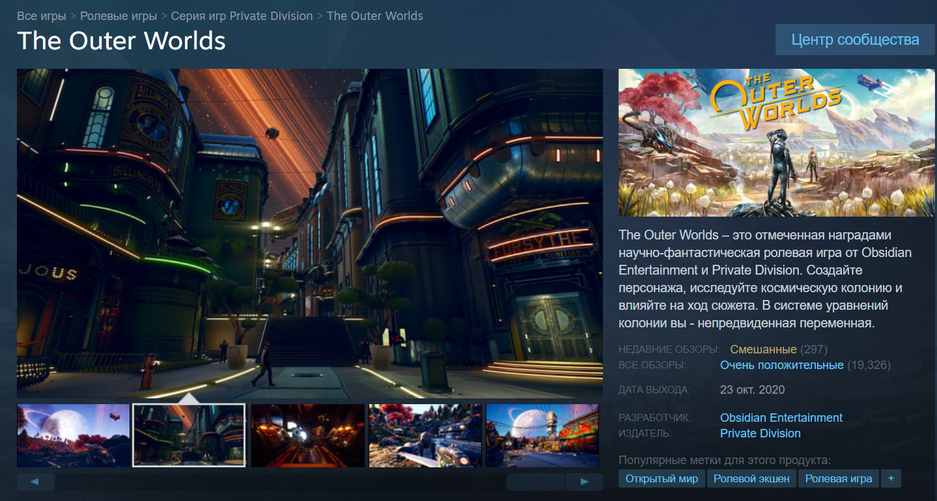Open the "Все игры" breadcrumb link
Image resolution: width=937 pixels, height=501 pixels.
(x=41, y=16)
